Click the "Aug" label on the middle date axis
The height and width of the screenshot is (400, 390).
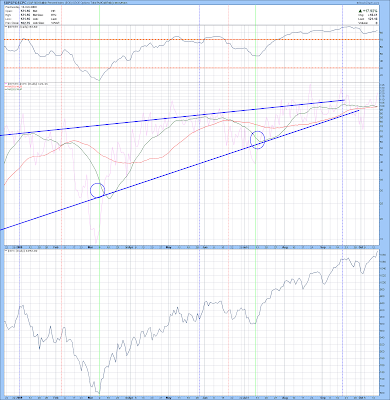[x=285, y=247]
